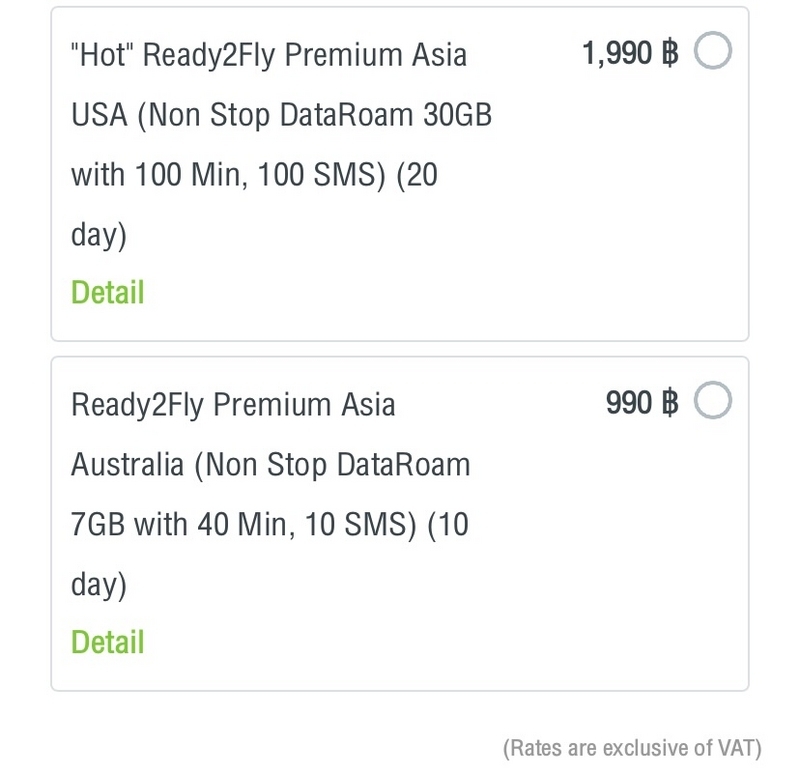
Task: Click the "Hot" Ready2Fly Premium Asia title
Action: (x=269, y=55)
